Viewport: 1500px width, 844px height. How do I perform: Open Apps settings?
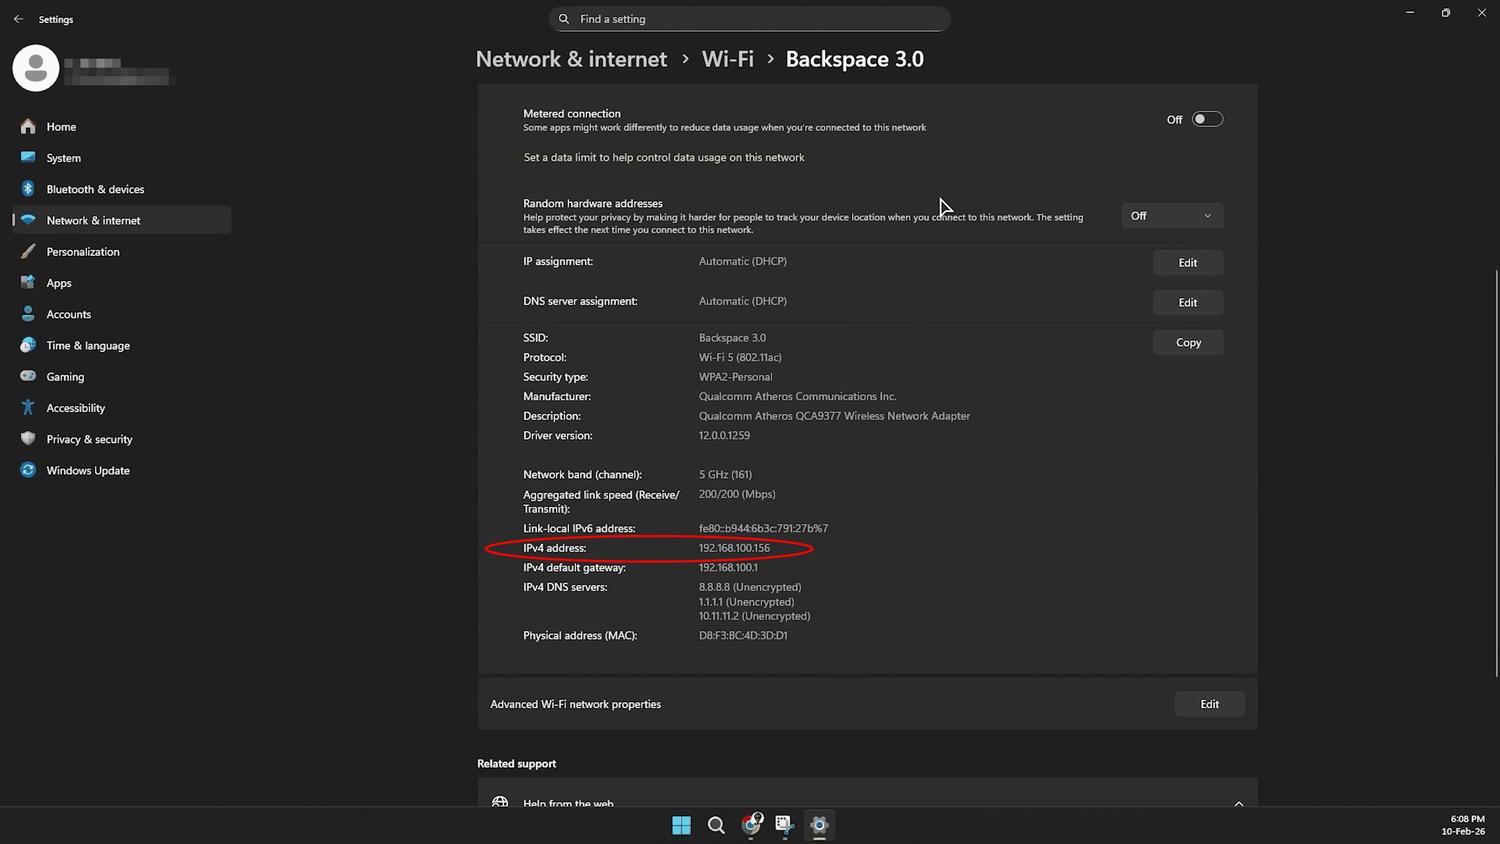point(121,283)
